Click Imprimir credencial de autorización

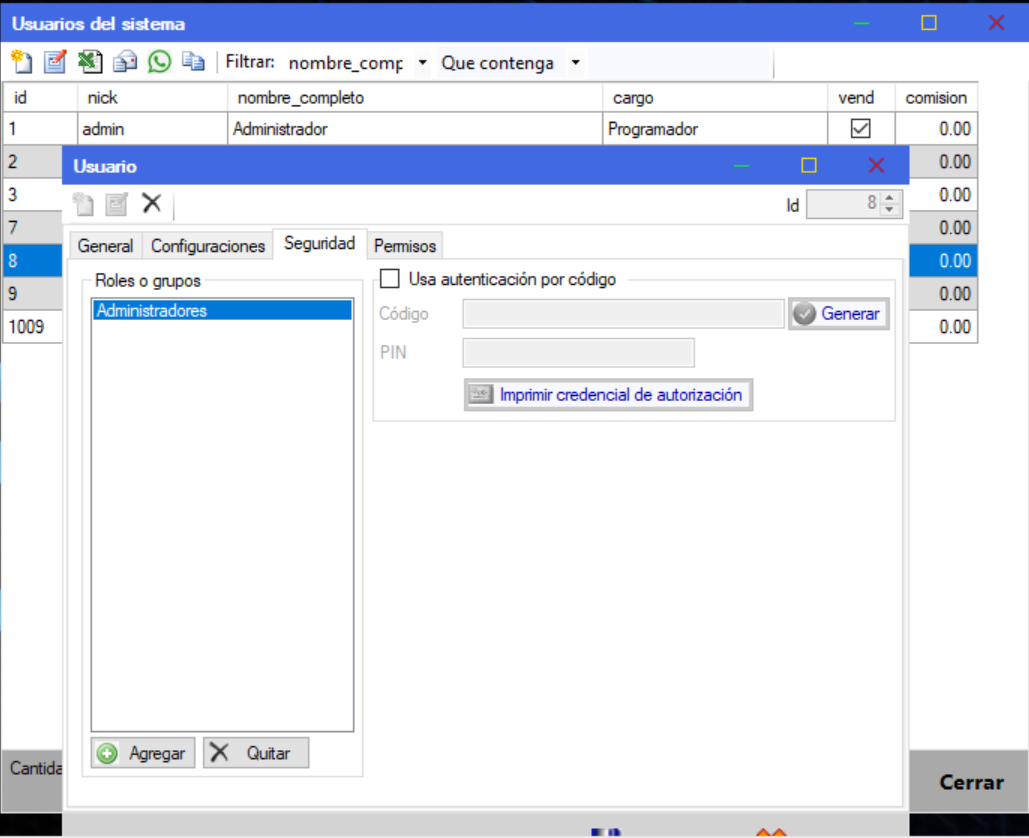tap(608, 395)
